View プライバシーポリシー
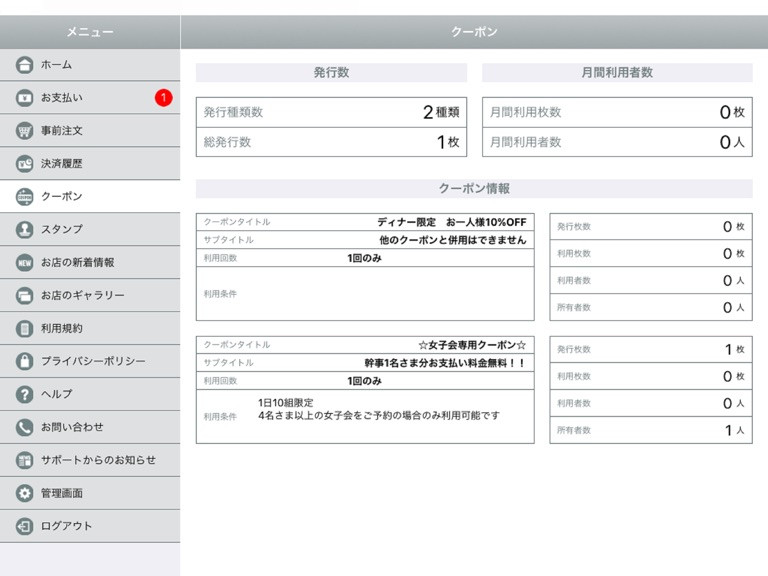768x576 pixels. tap(90, 361)
